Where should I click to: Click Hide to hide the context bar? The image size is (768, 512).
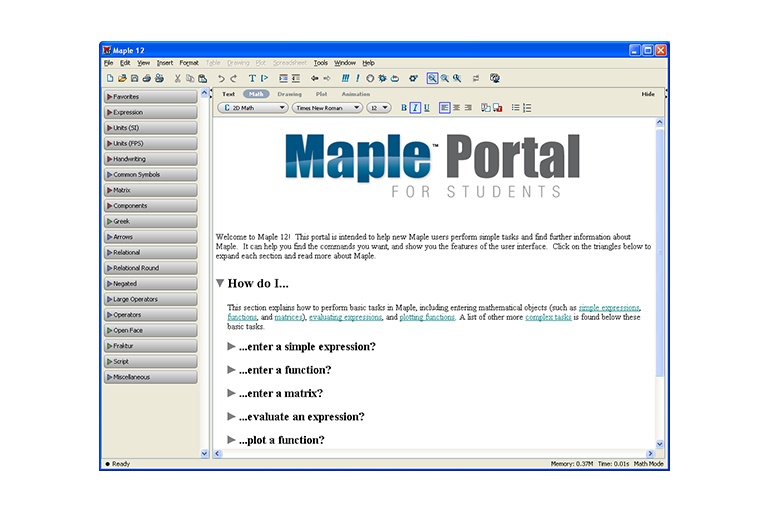click(x=648, y=94)
